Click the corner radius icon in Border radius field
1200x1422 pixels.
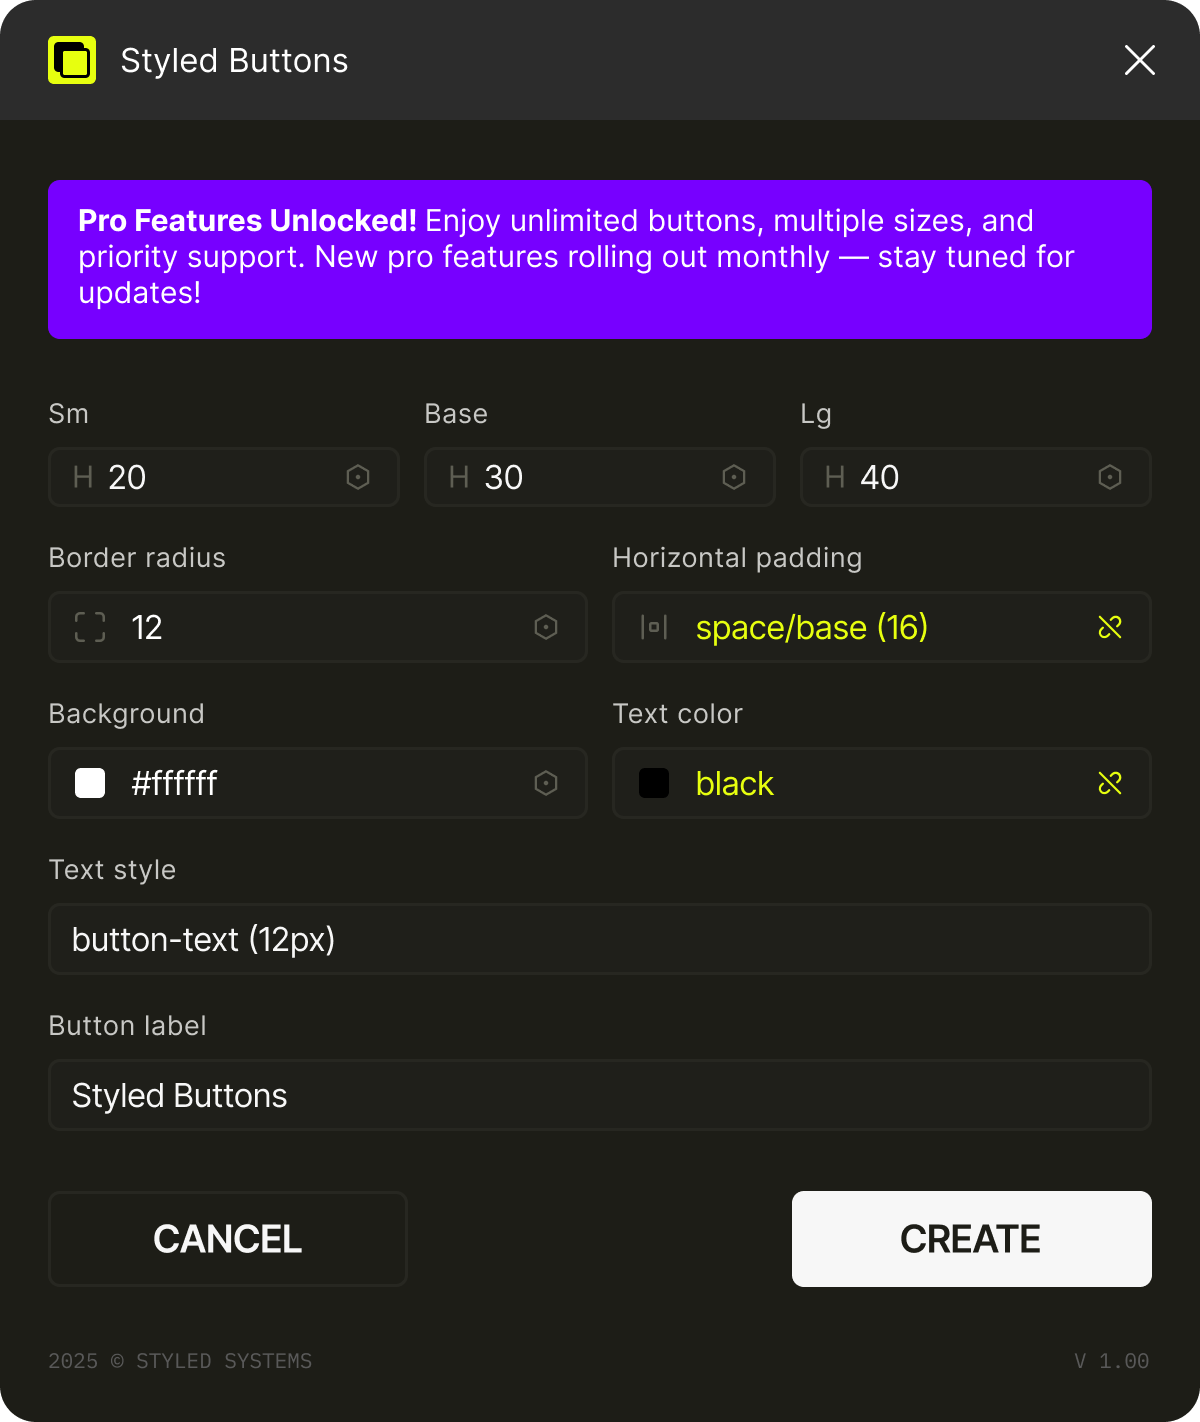coord(91,627)
